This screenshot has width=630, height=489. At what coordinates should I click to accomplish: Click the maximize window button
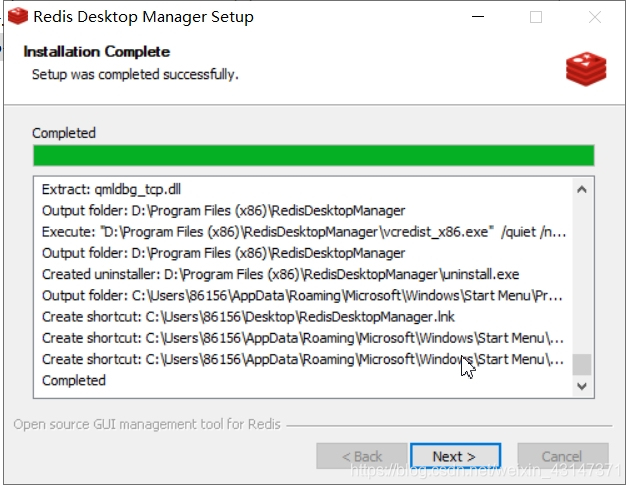pos(536,17)
